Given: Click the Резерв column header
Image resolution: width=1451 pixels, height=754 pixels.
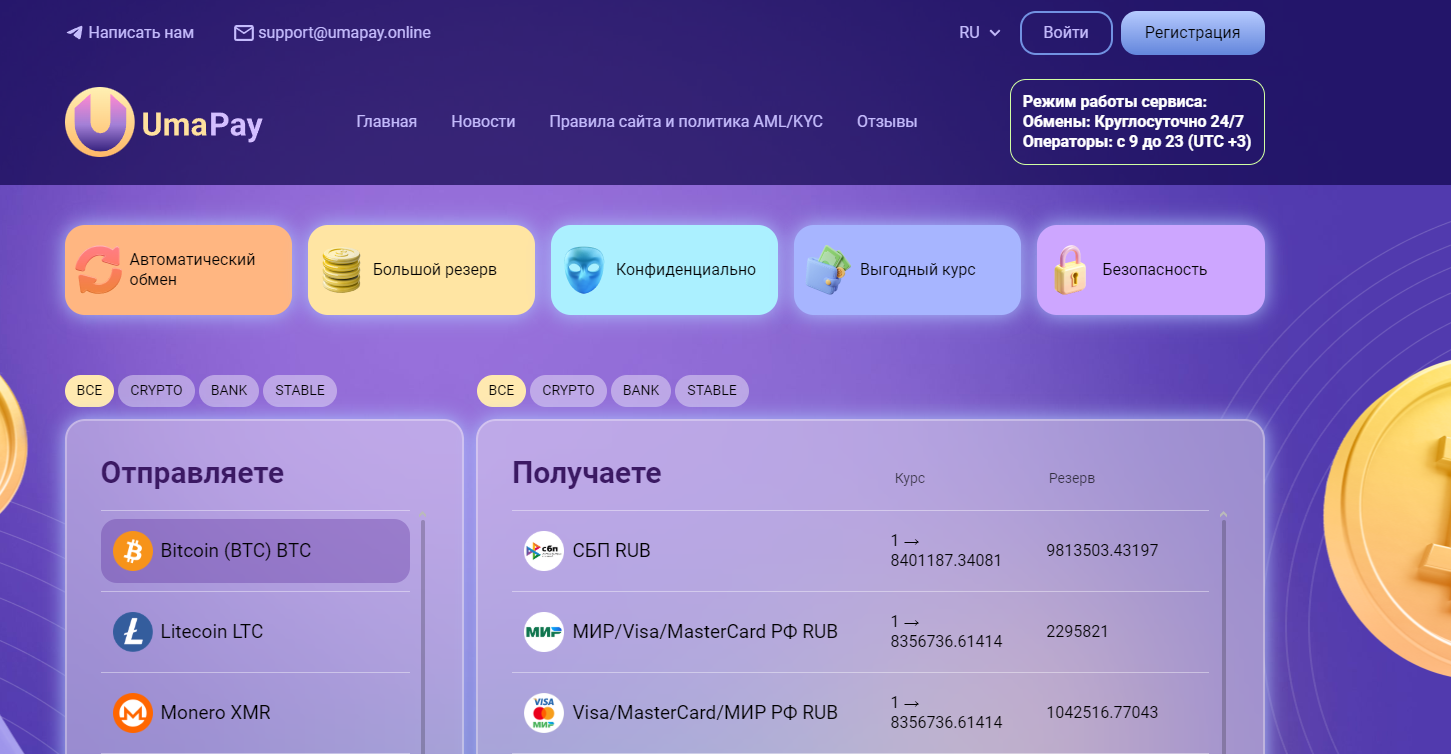Looking at the screenshot, I should (x=1072, y=479).
